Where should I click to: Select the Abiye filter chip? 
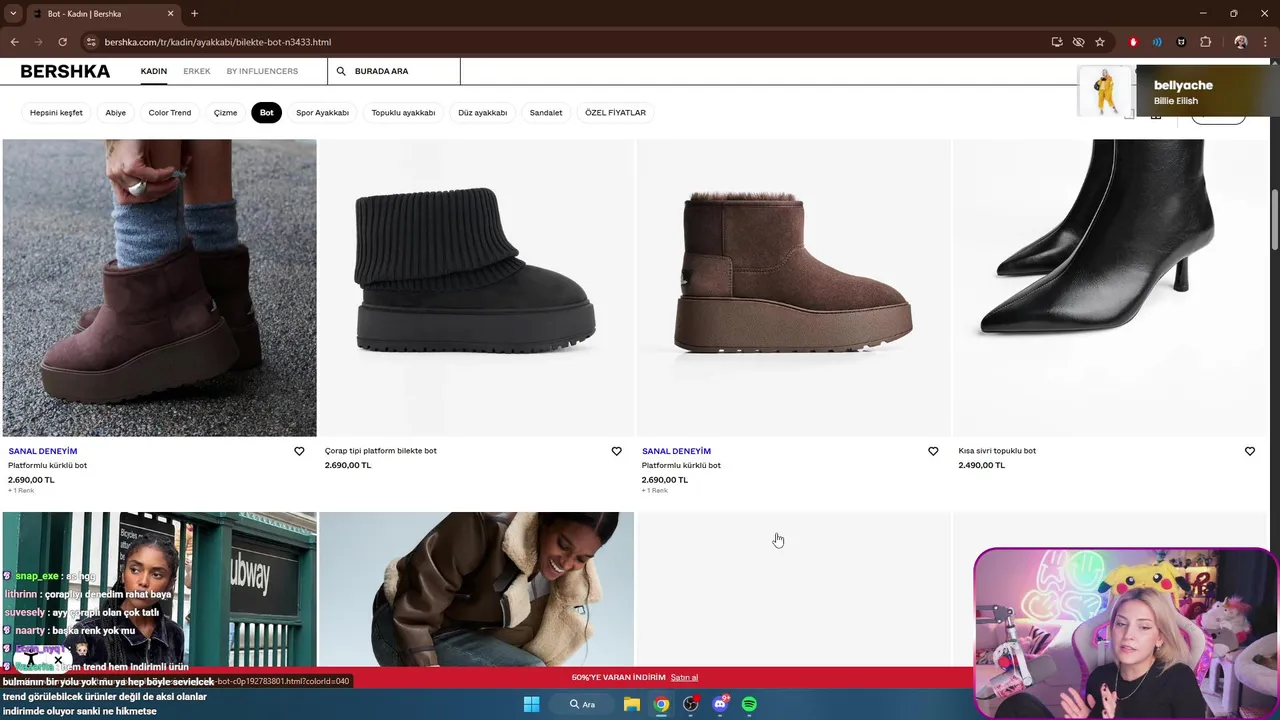(116, 113)
